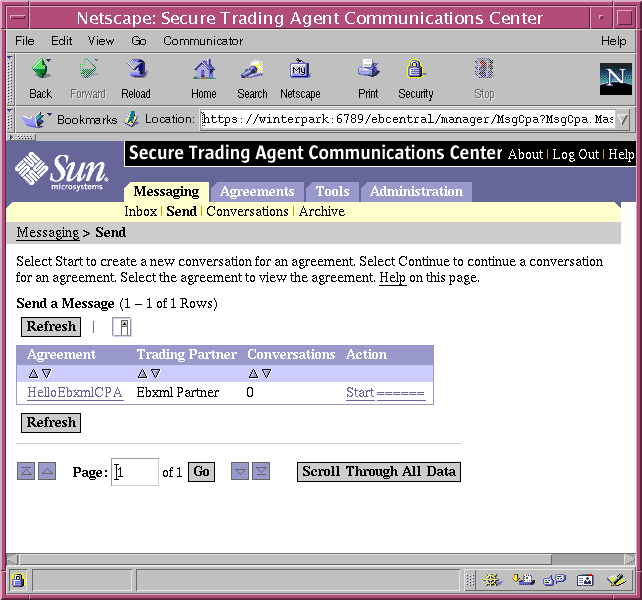Click Scroll Through All Data button

[x=379, y=472]
